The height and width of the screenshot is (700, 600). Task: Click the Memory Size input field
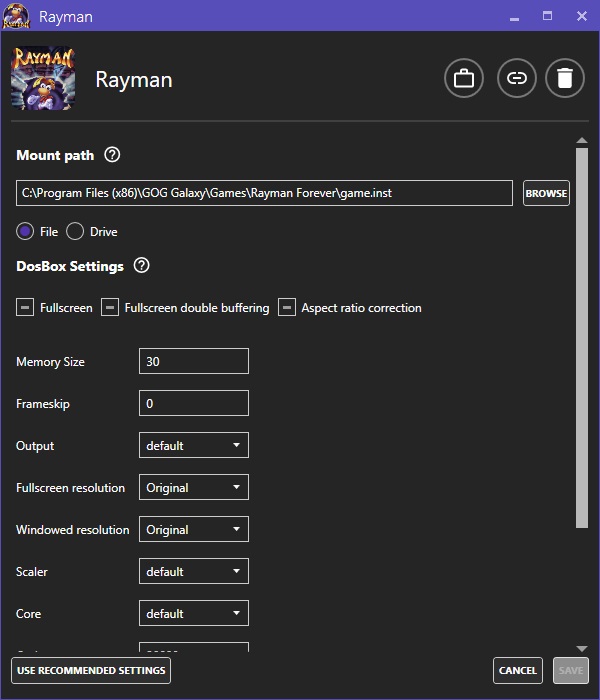(194, 361)
